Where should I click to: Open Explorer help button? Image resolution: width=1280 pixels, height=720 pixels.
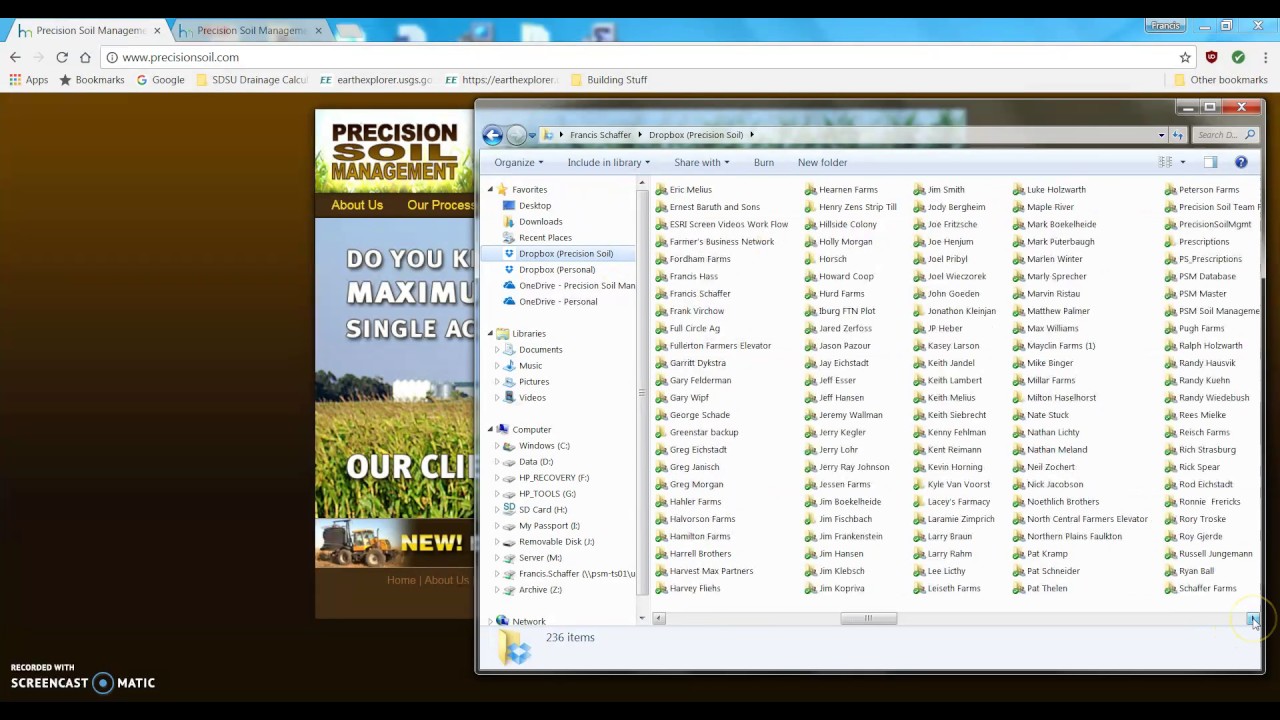(1241, 162)
